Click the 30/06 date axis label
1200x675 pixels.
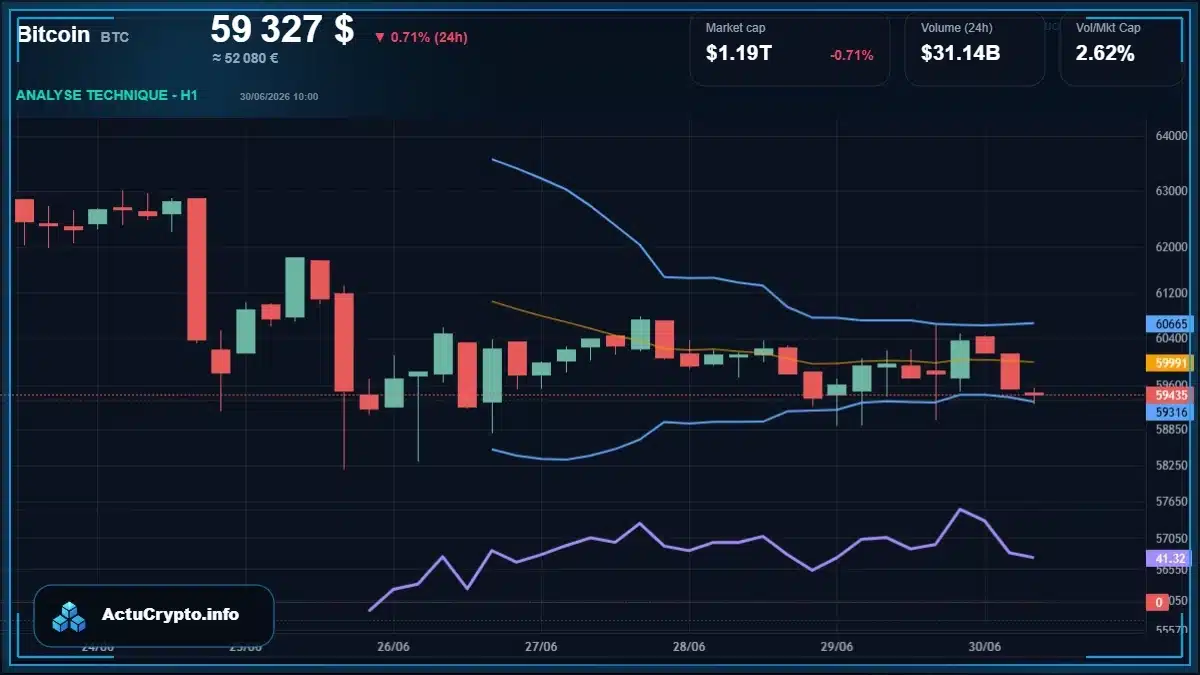pyautogui.click(x=985, y=646)
